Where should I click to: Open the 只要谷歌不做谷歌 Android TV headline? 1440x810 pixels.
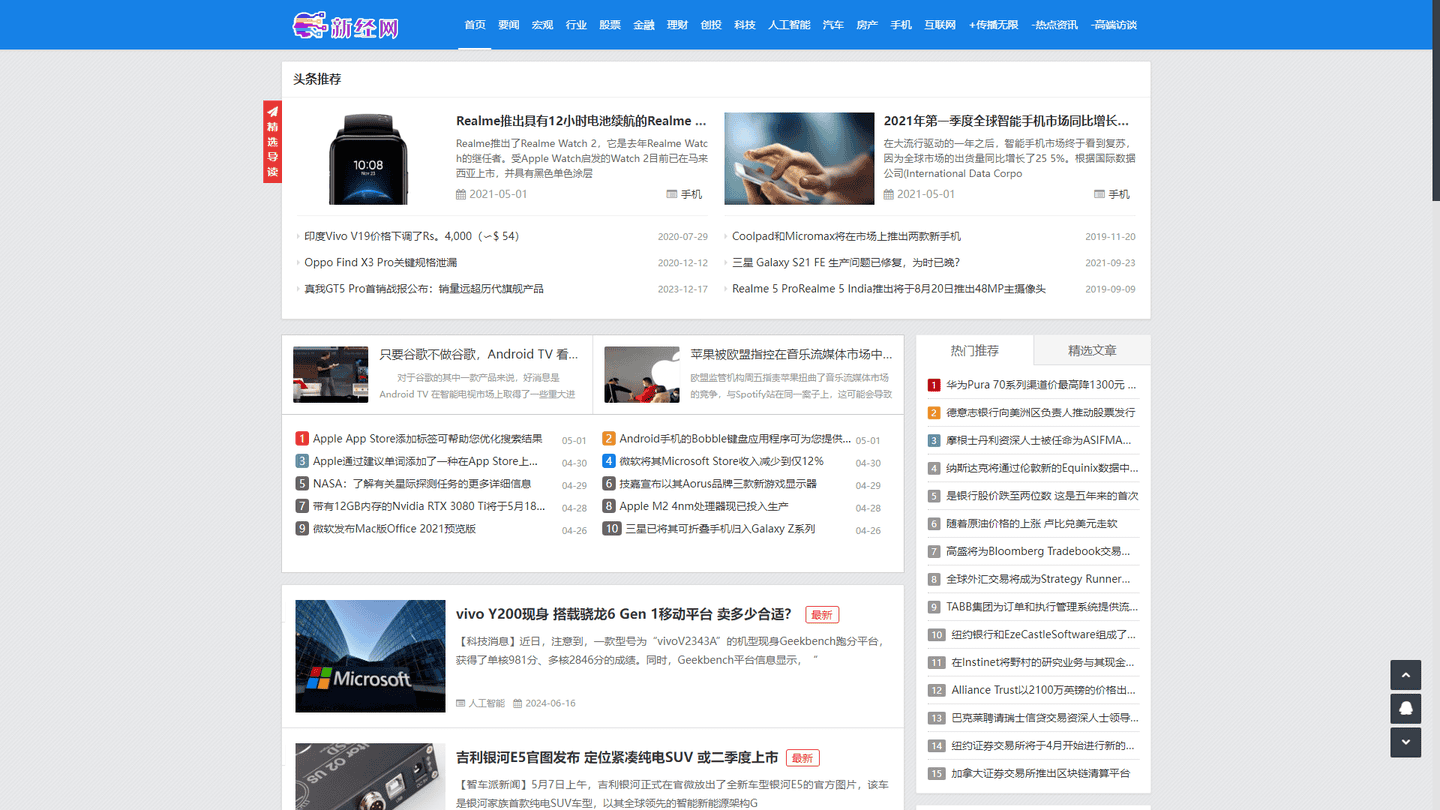pyautogui.click(x=479, y=354)
